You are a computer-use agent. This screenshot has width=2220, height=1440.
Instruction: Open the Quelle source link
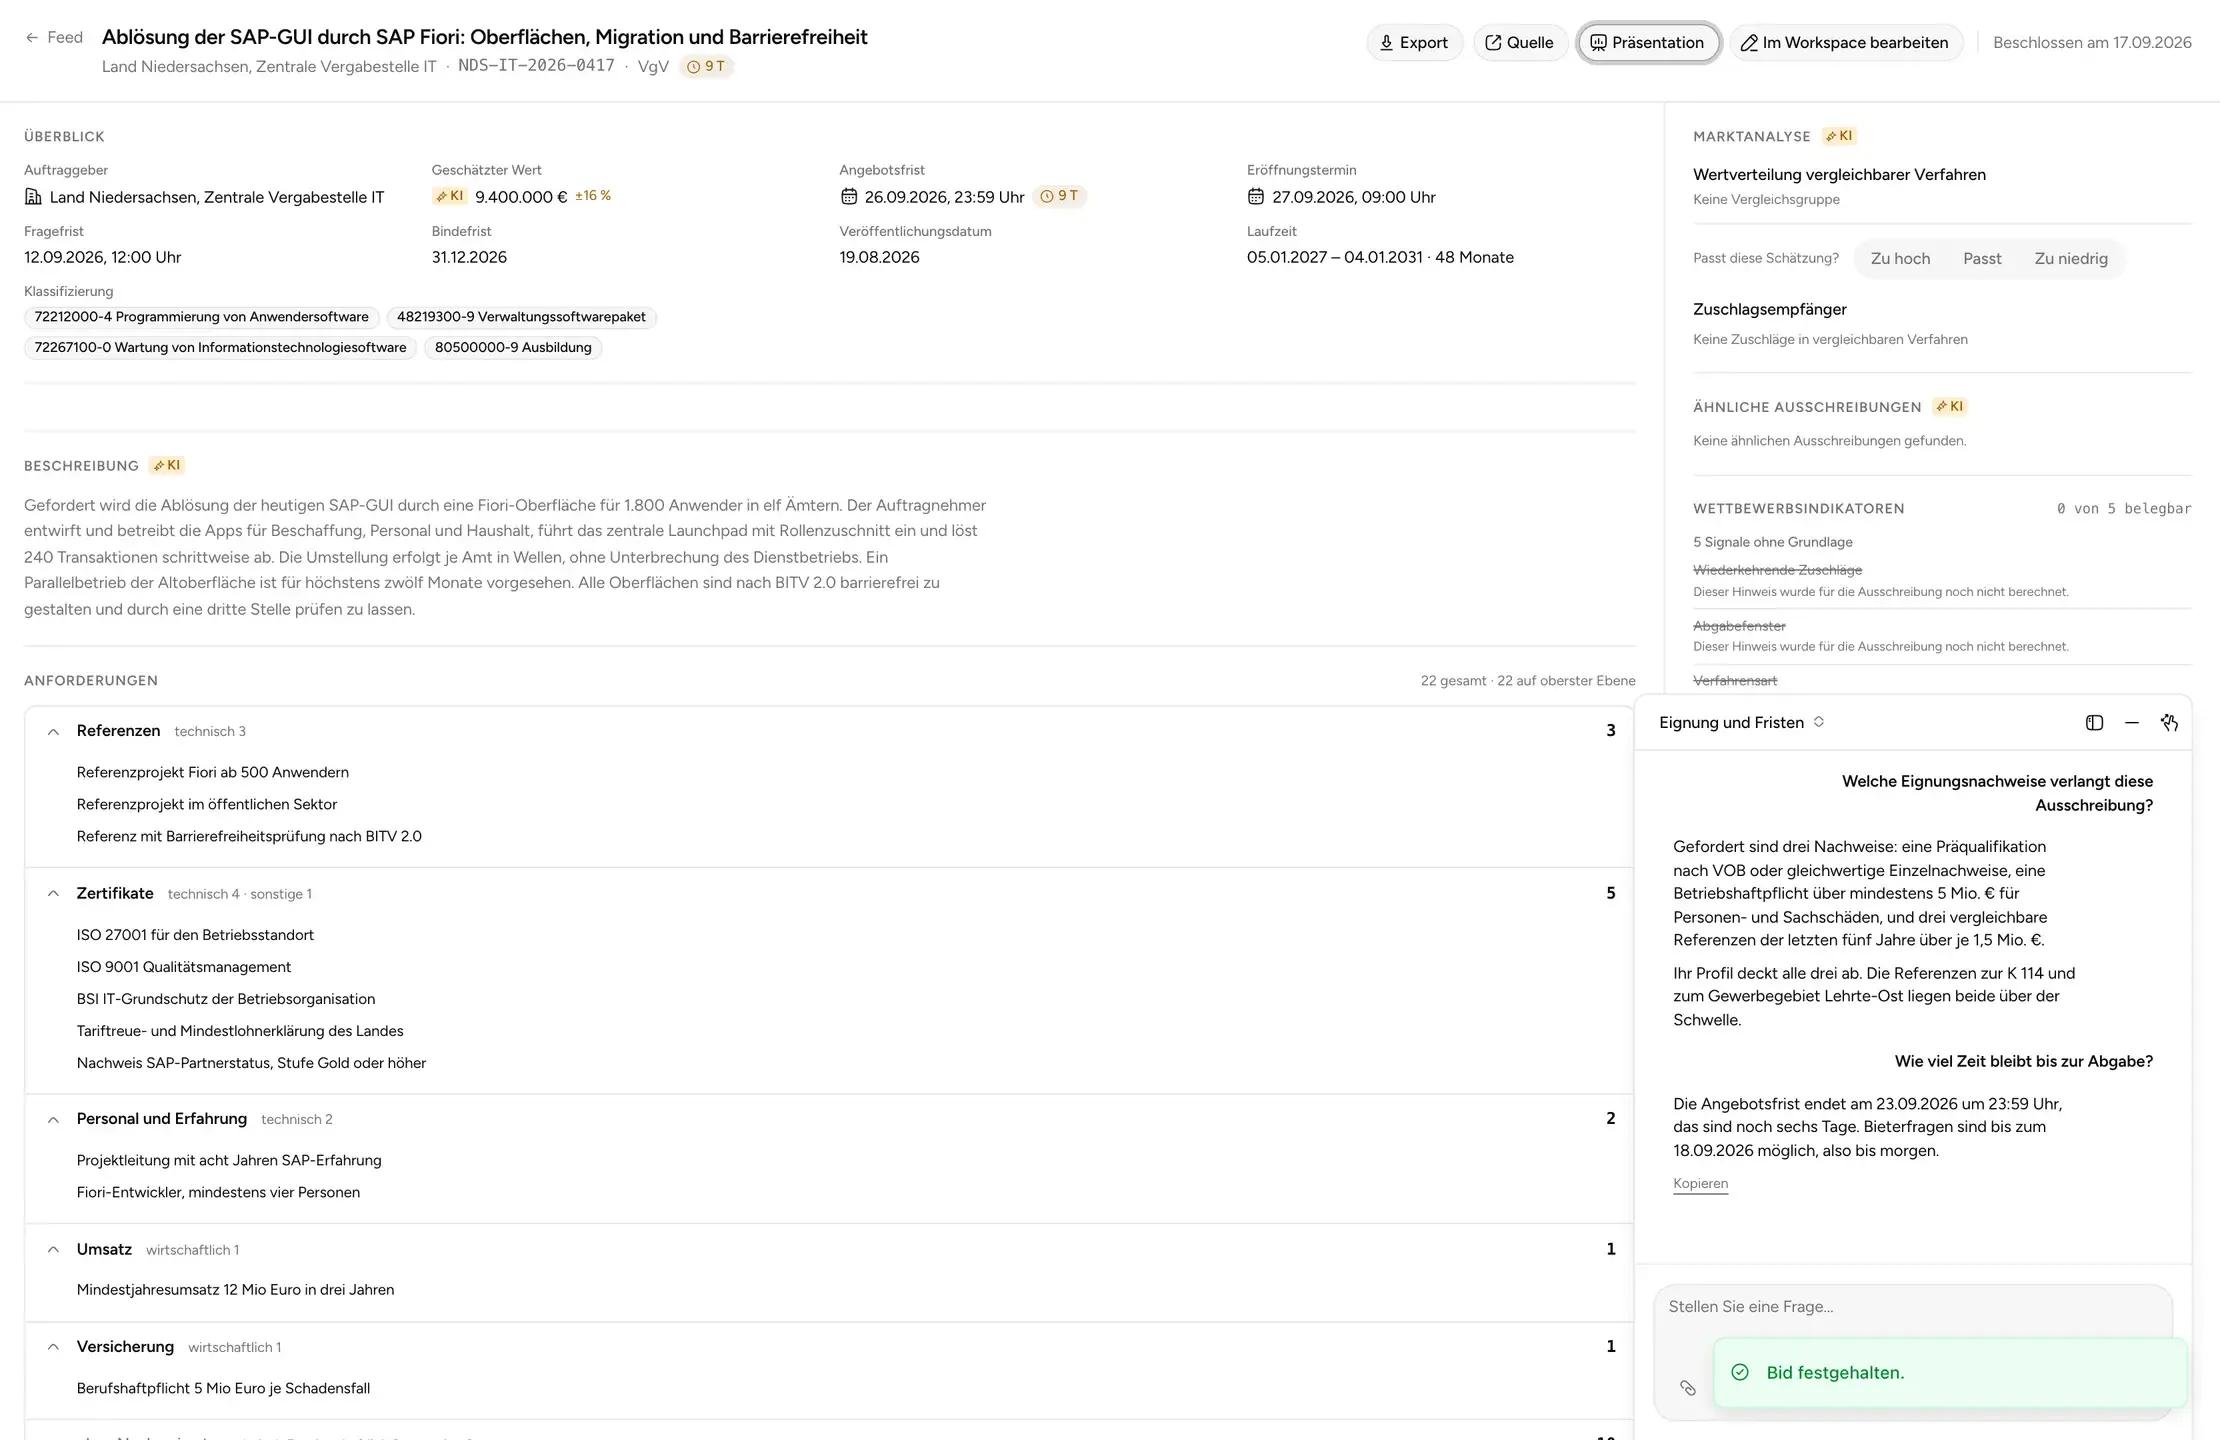pos(1520,43)
